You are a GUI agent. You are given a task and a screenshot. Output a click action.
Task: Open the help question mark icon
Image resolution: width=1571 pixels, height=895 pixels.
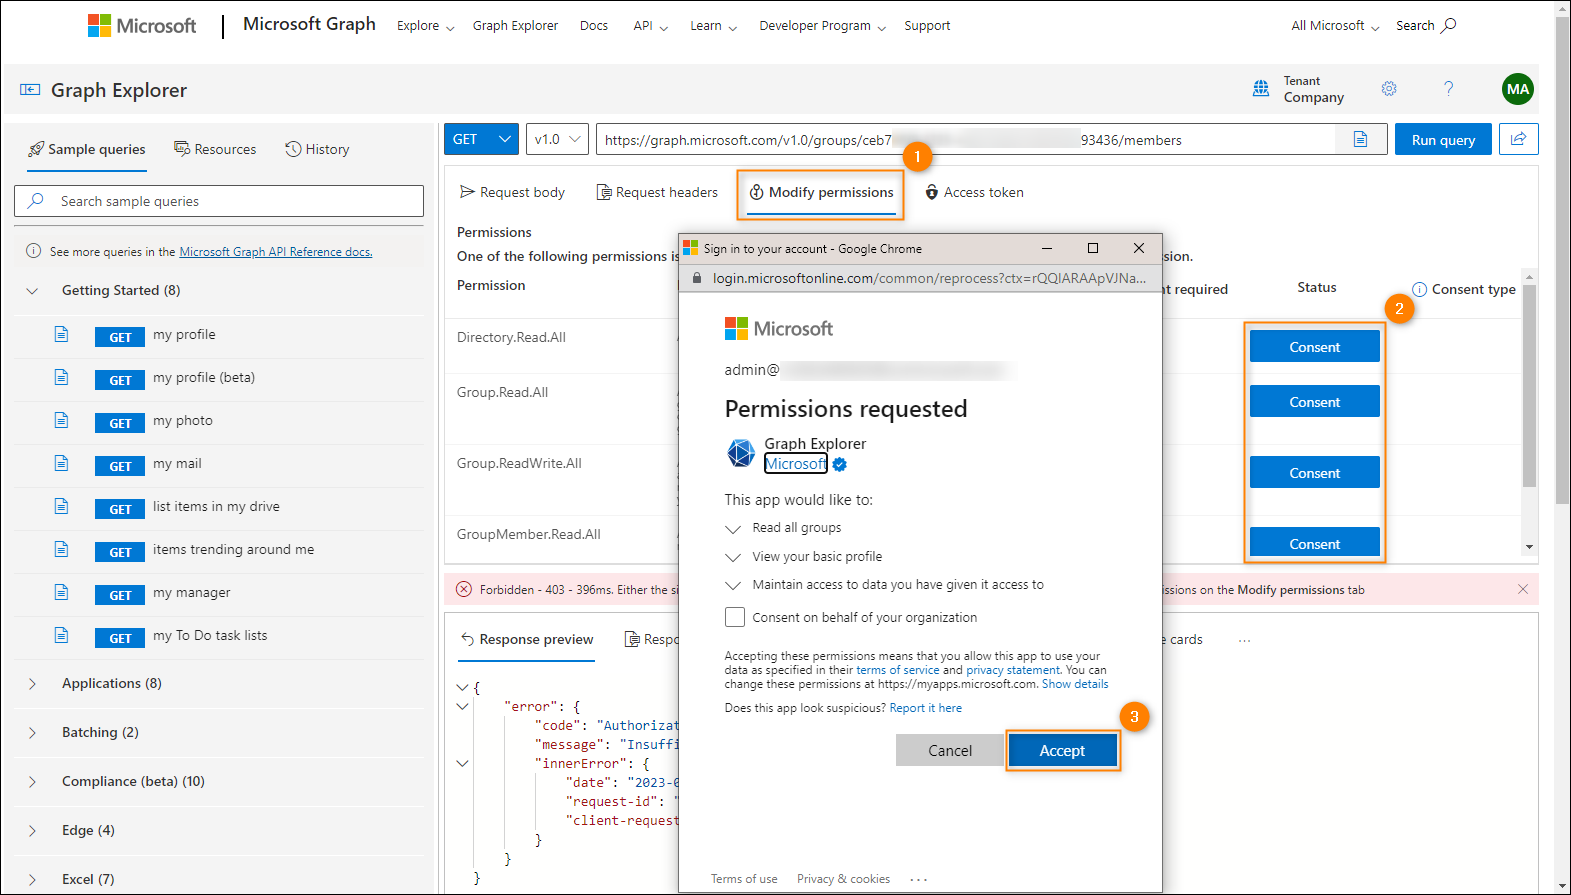1449,89
